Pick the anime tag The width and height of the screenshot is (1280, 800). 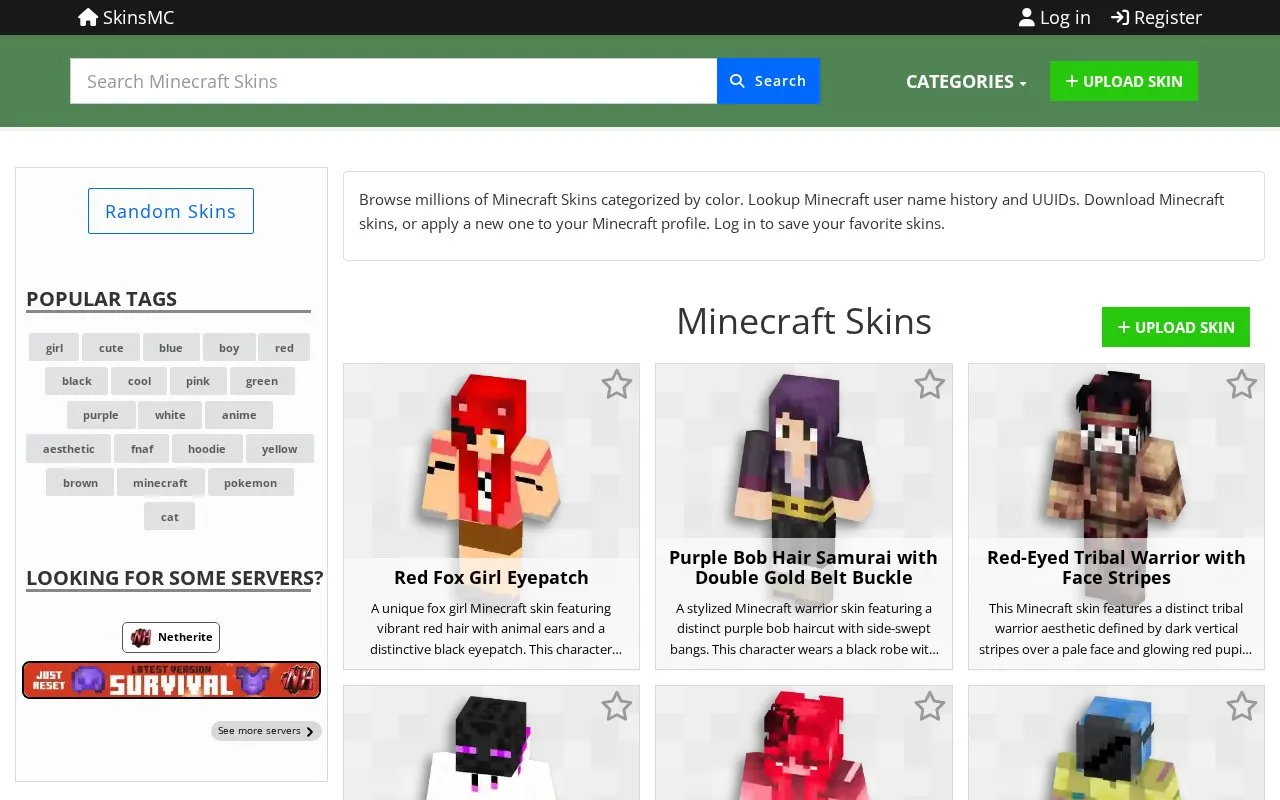click(239, 415)
